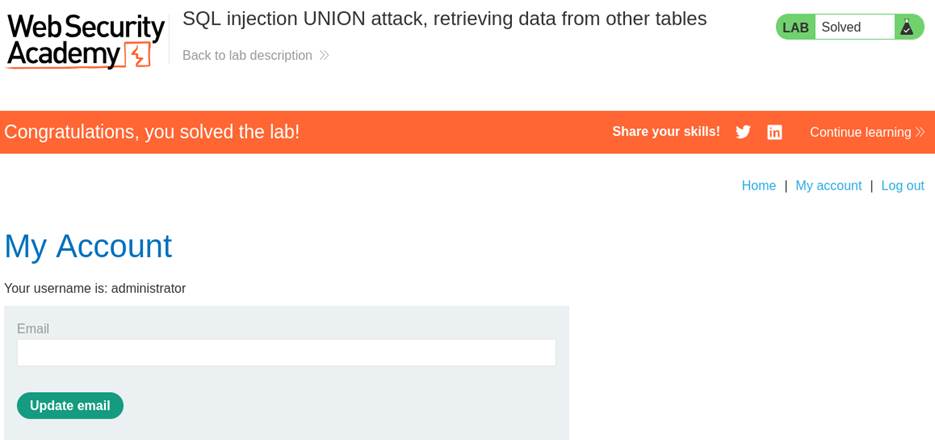The width and height of the screenshot is (935, 440).
Task: Click the Congratulations banner message
Action: point(152,132)
